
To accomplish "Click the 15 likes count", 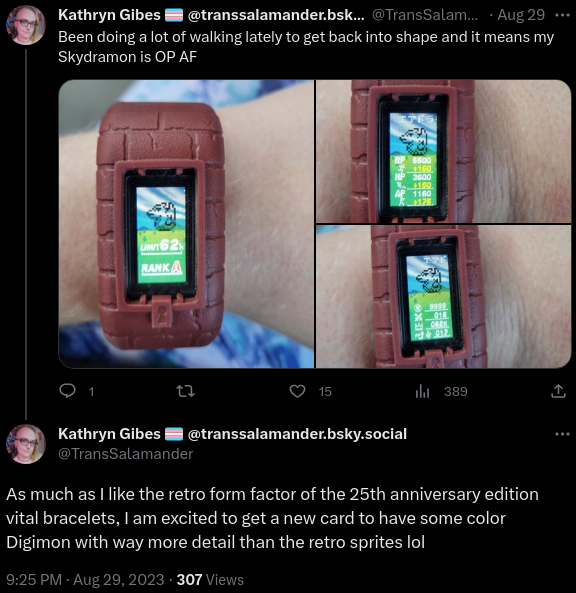I will [325, 391].
